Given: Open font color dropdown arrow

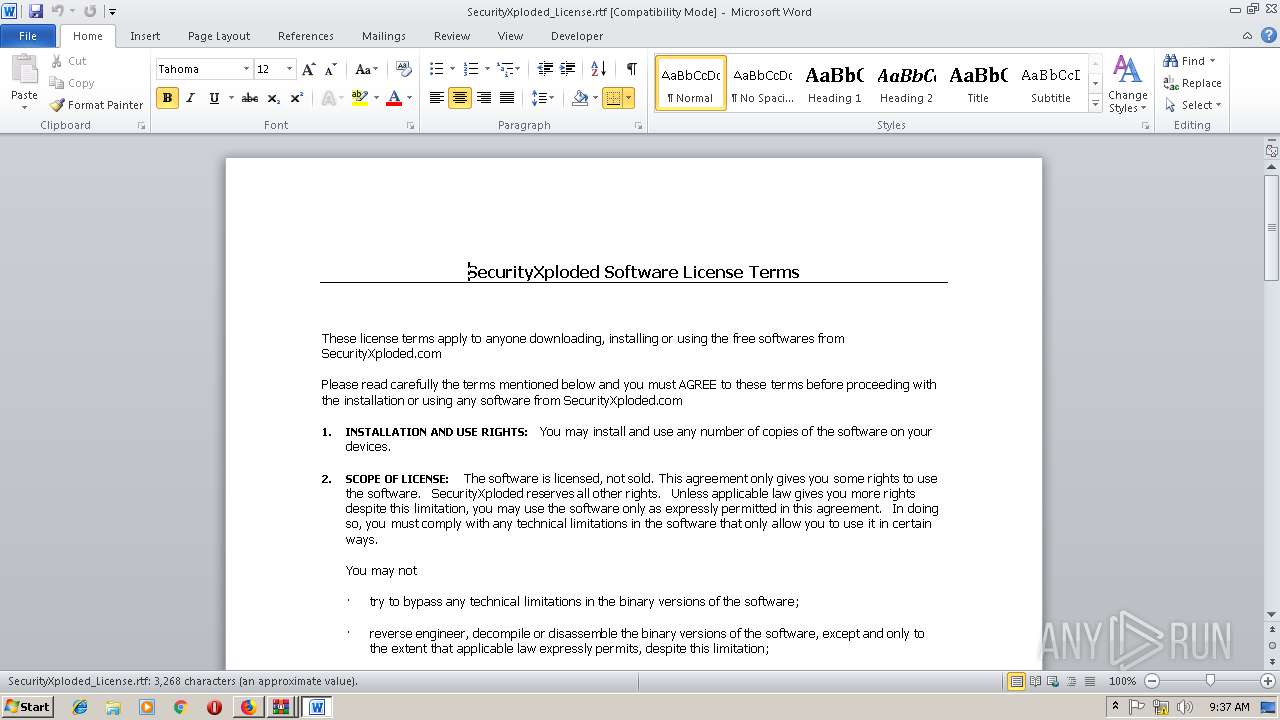Looking at the screenshot, I should click(409, 98).
